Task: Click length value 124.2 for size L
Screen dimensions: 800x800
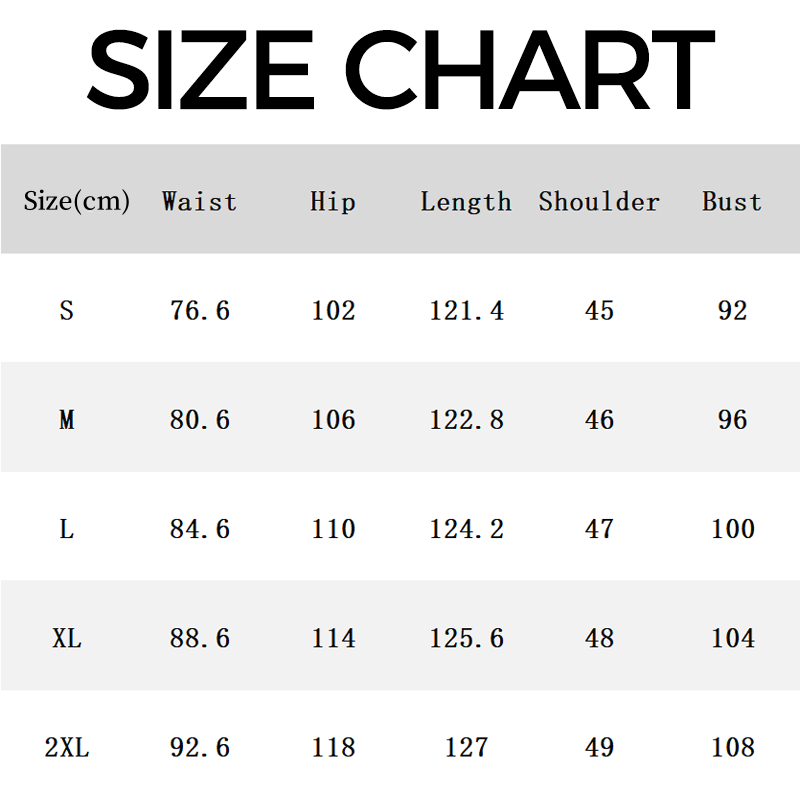Action: [466, 528]
